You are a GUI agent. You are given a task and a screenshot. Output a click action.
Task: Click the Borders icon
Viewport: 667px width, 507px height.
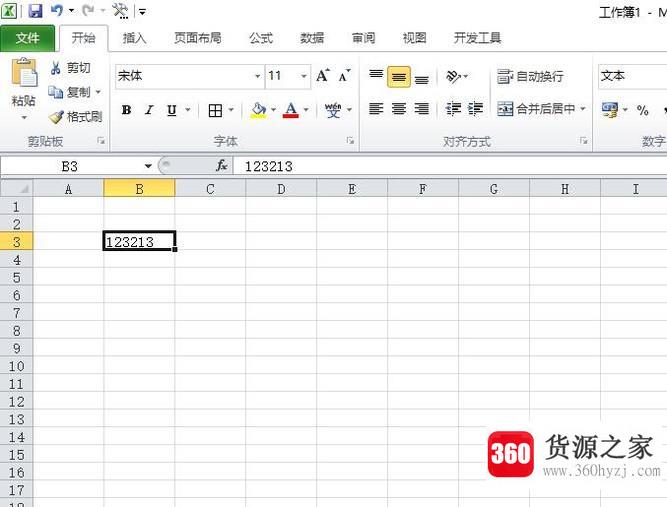click(215, 111)
